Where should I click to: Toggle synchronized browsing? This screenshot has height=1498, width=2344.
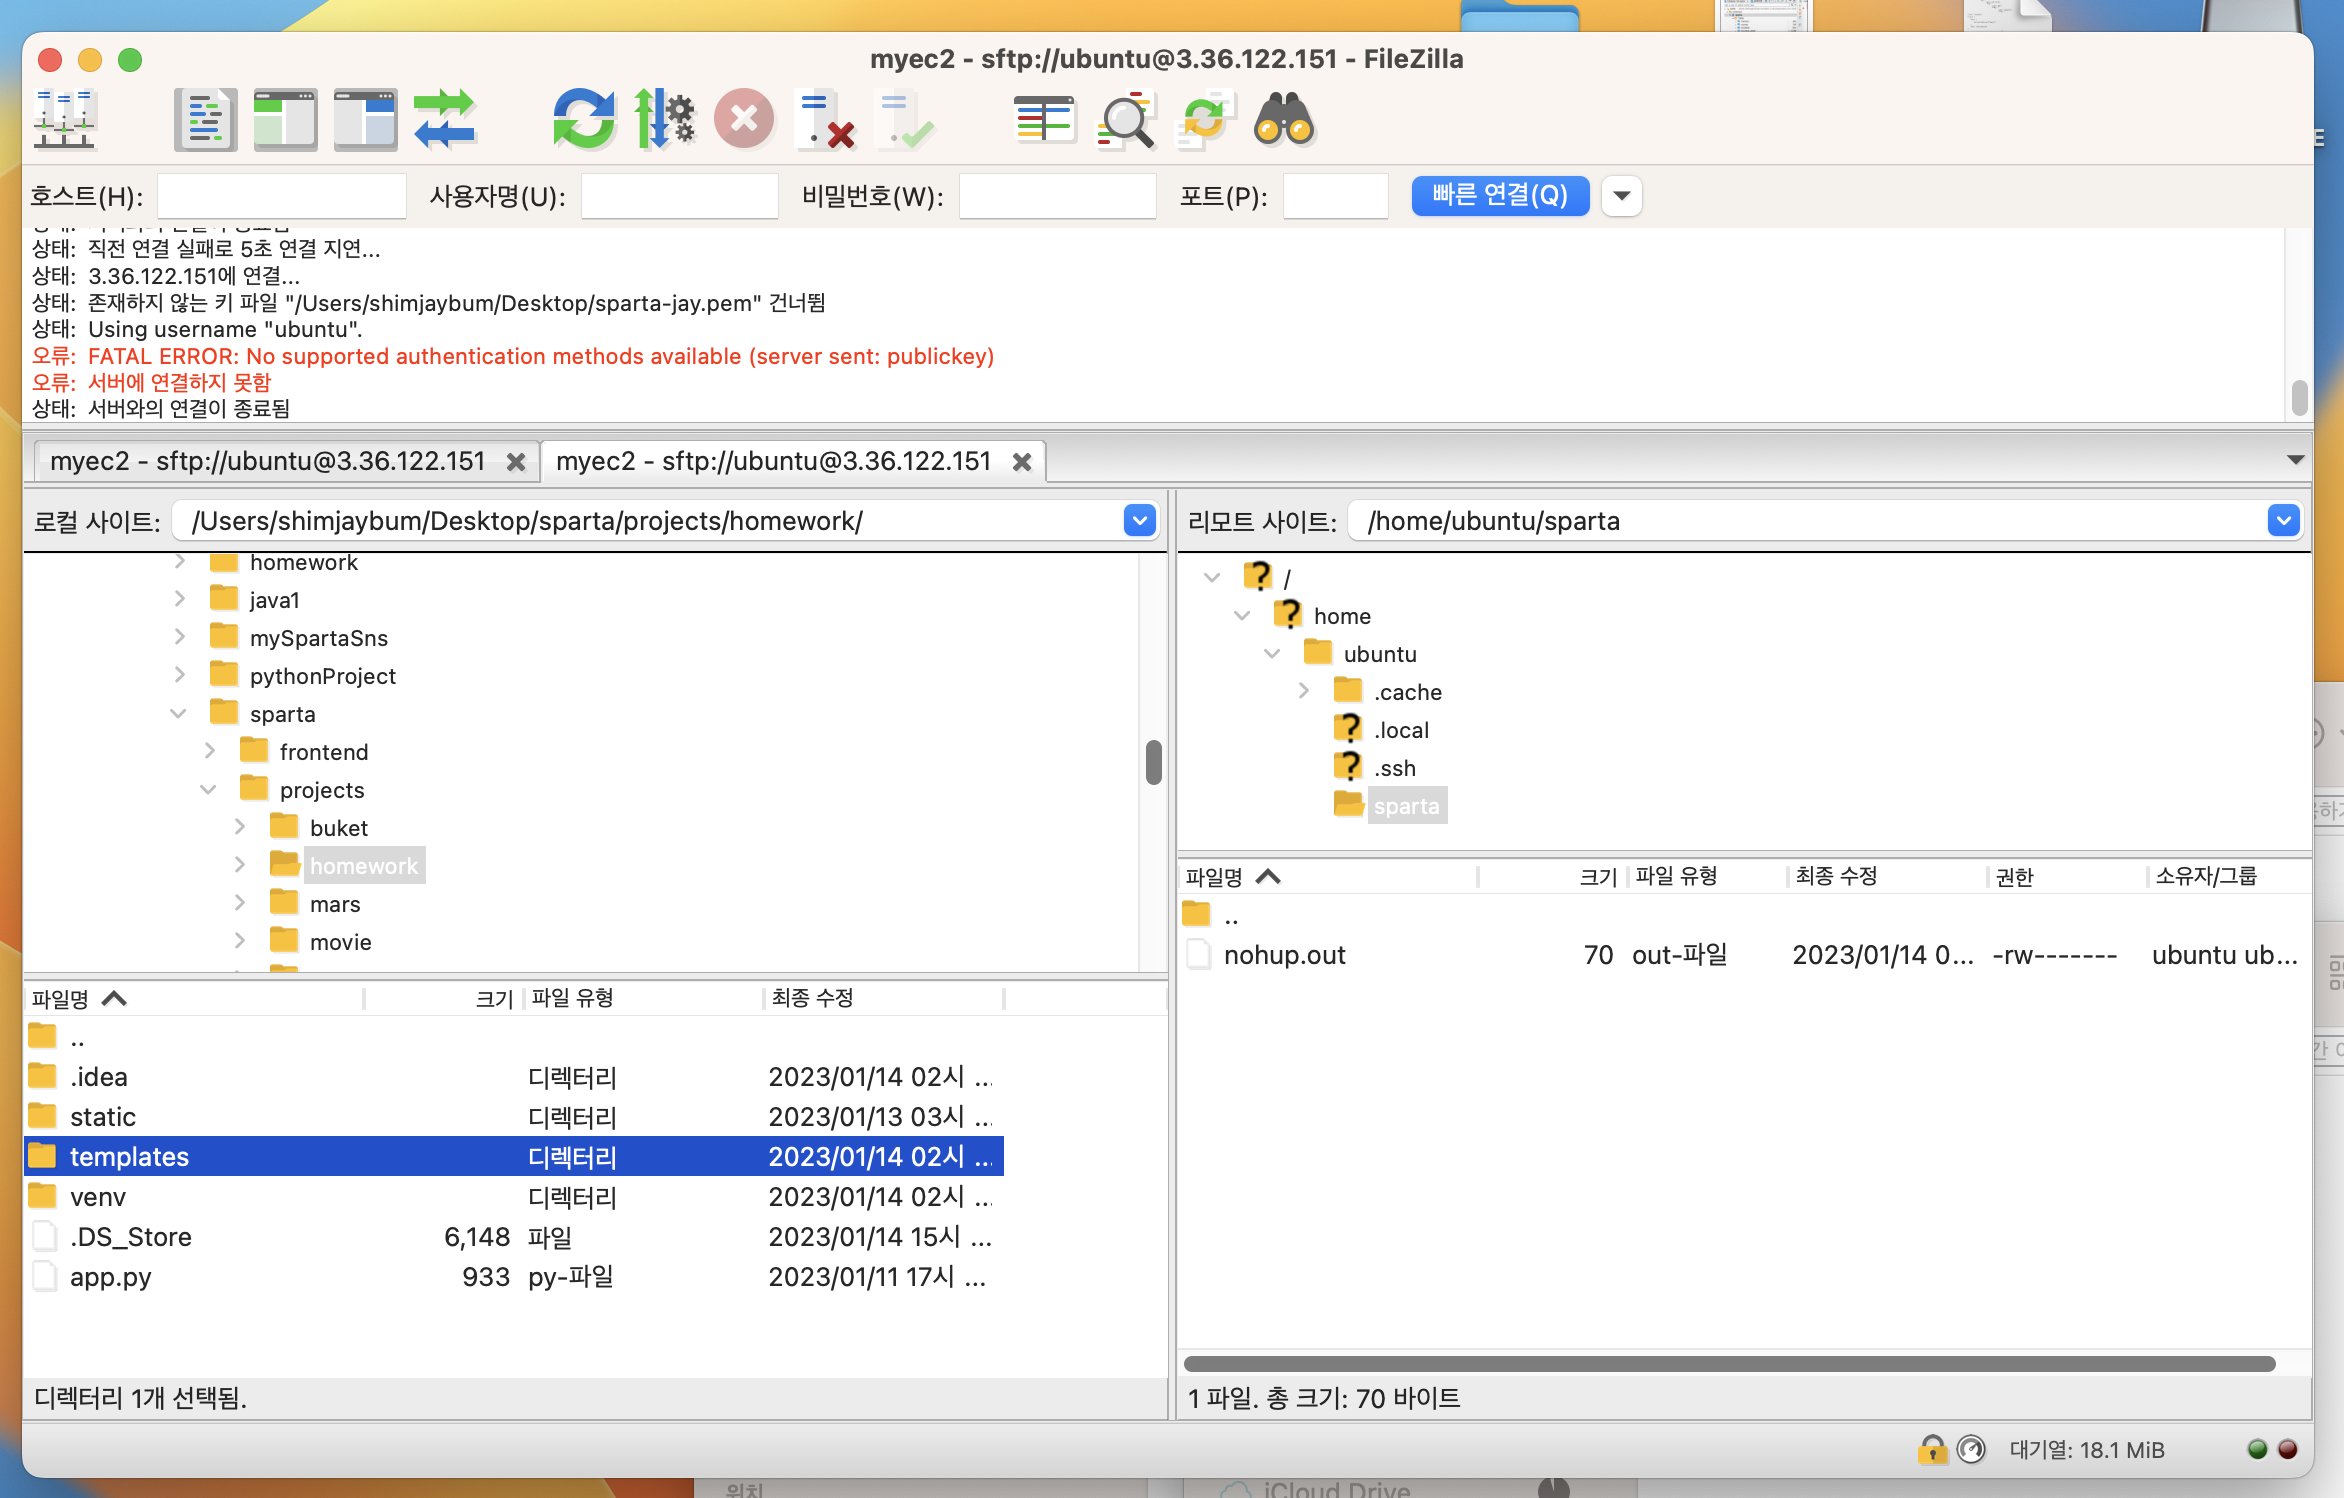(x=1205, y=120)
